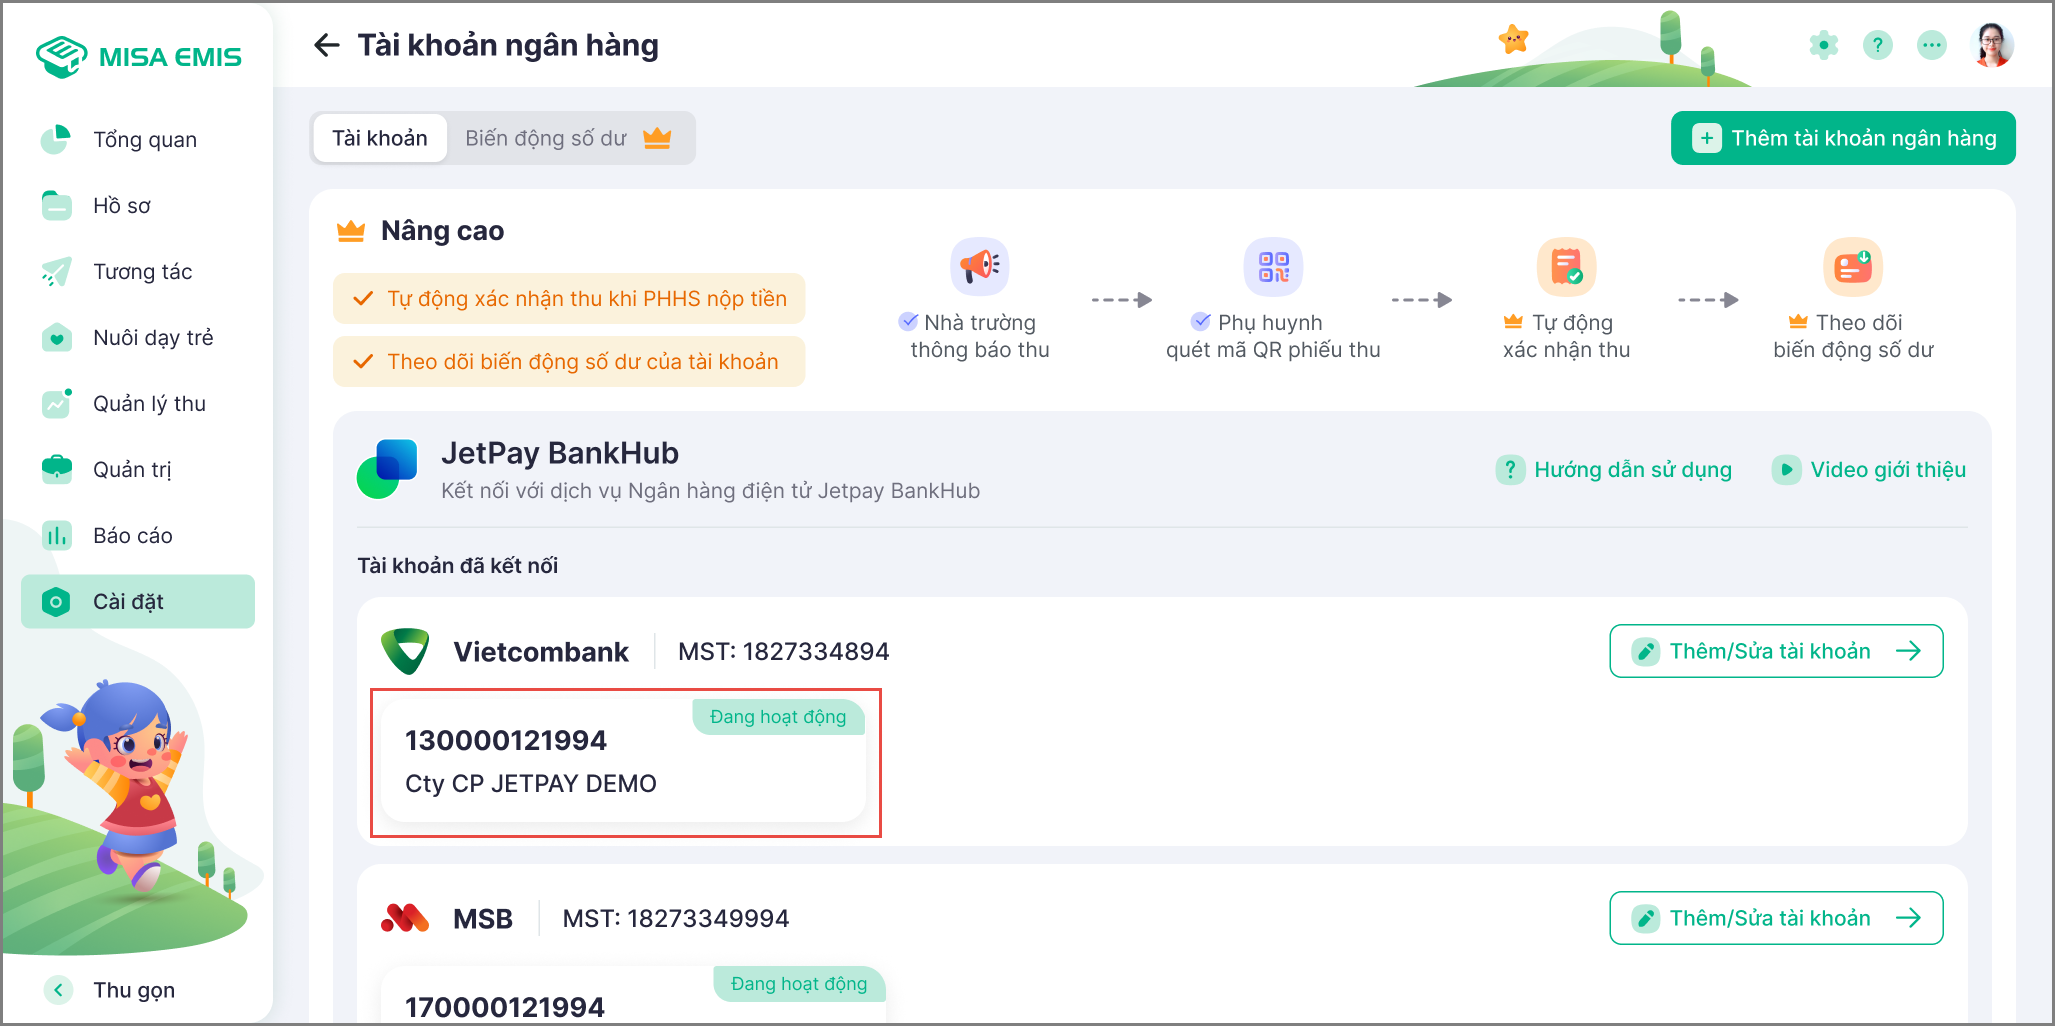2055x1026 pixels.
Task: Click the MSB bank logo
Action: (x=405, y=917)
